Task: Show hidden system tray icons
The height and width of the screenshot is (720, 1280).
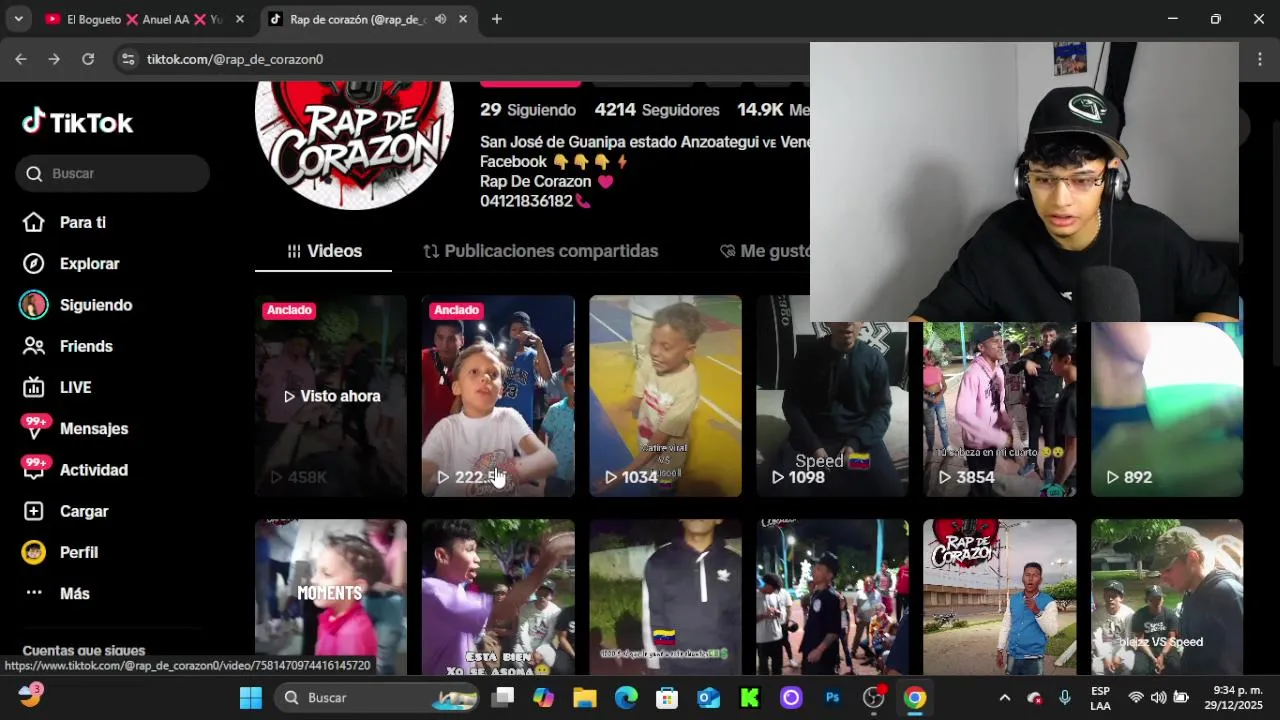Action: point(1005,697)
